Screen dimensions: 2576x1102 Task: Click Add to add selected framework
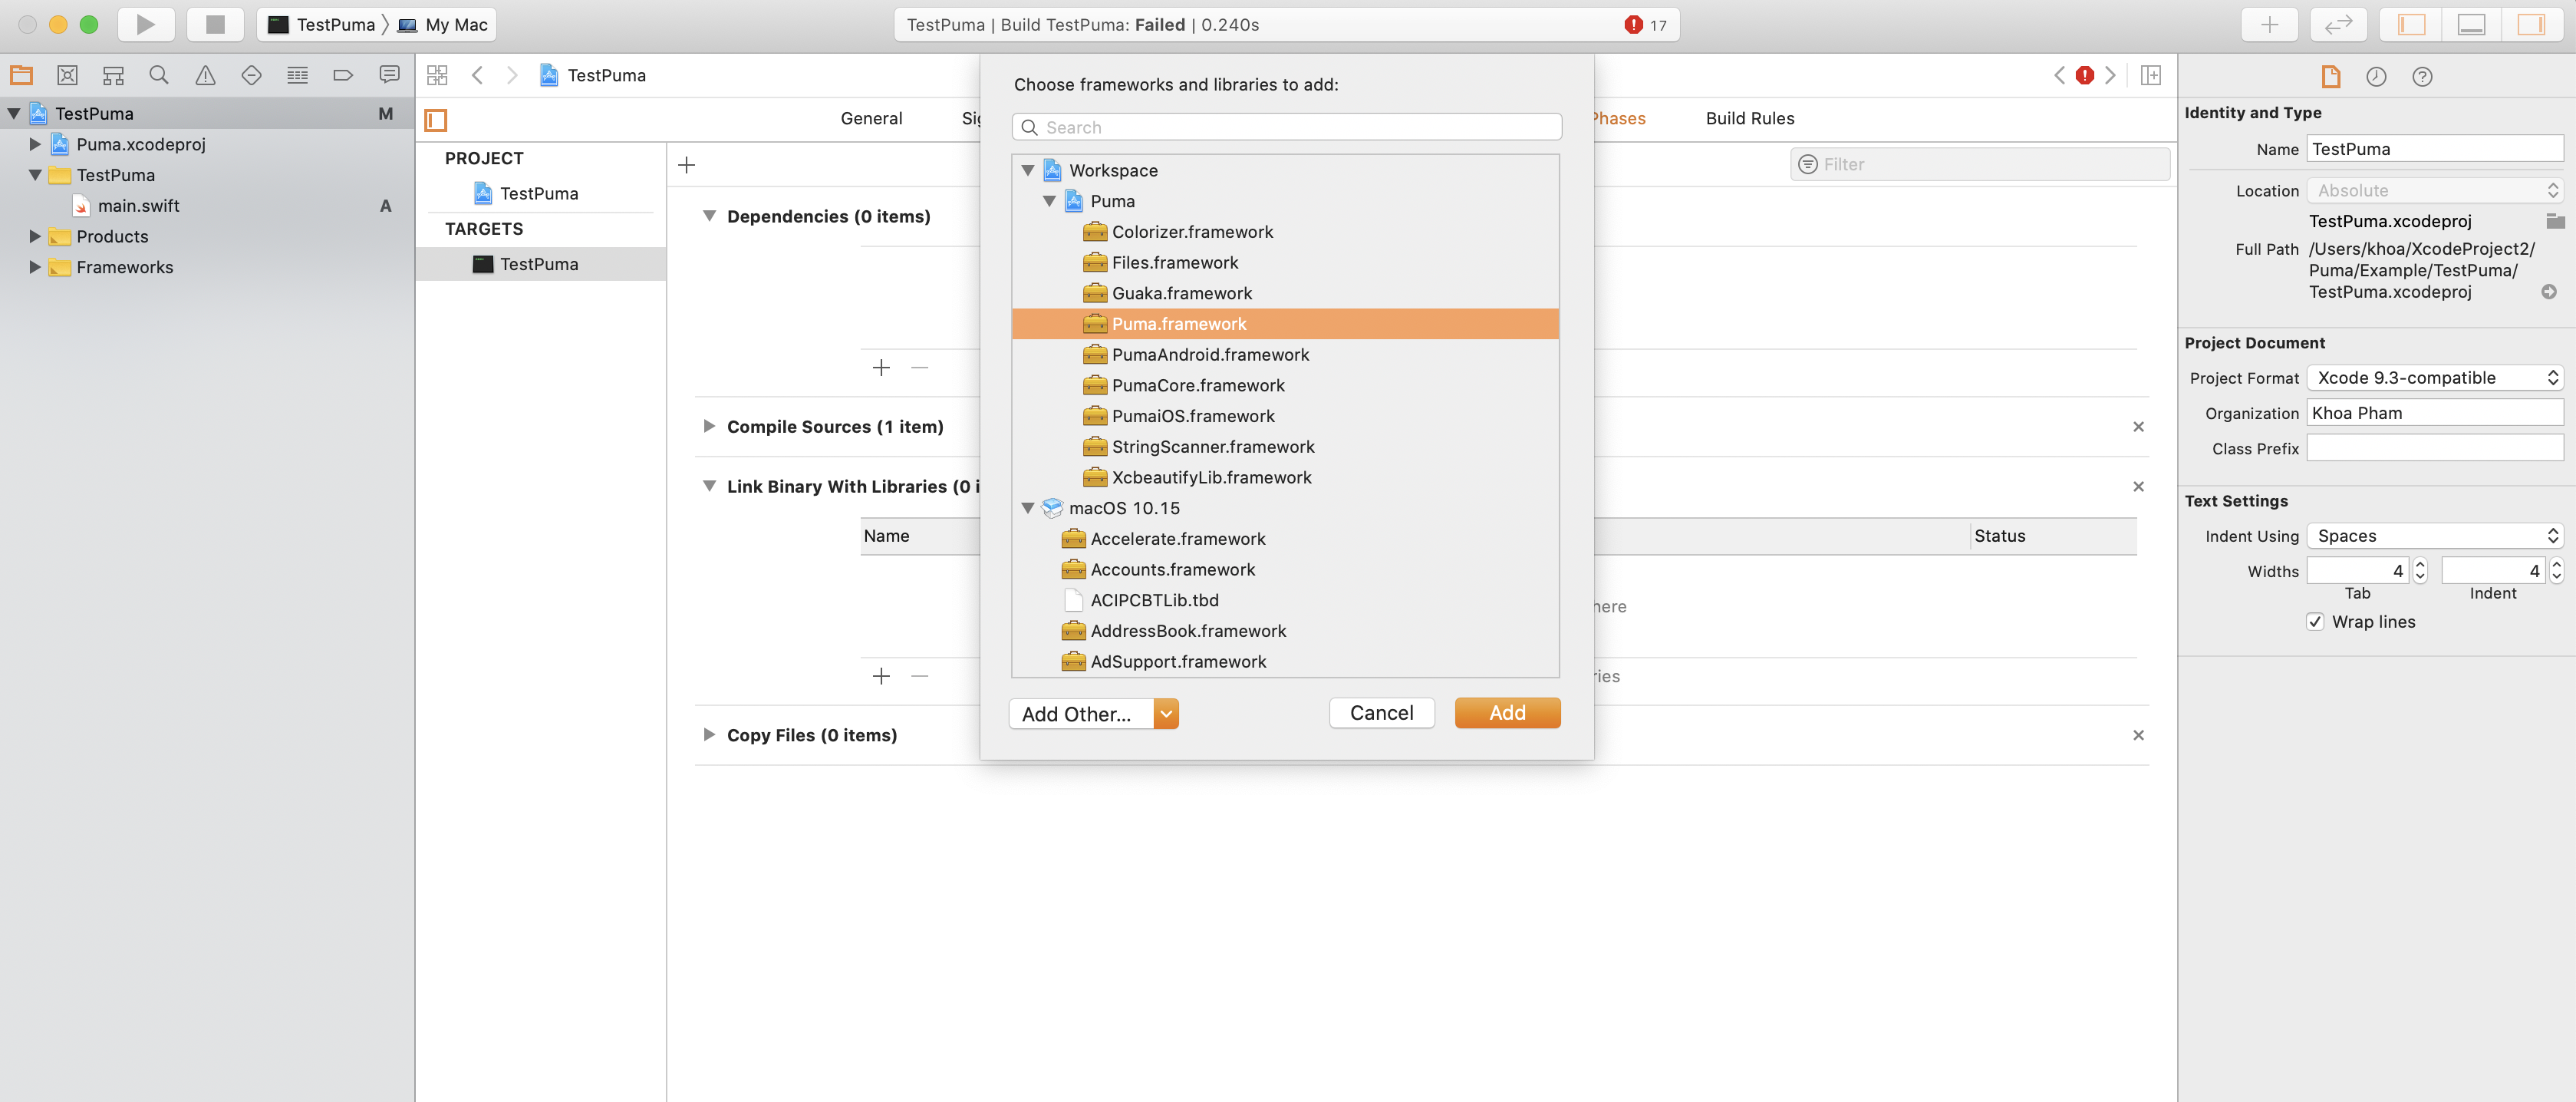pos(1507,712)
